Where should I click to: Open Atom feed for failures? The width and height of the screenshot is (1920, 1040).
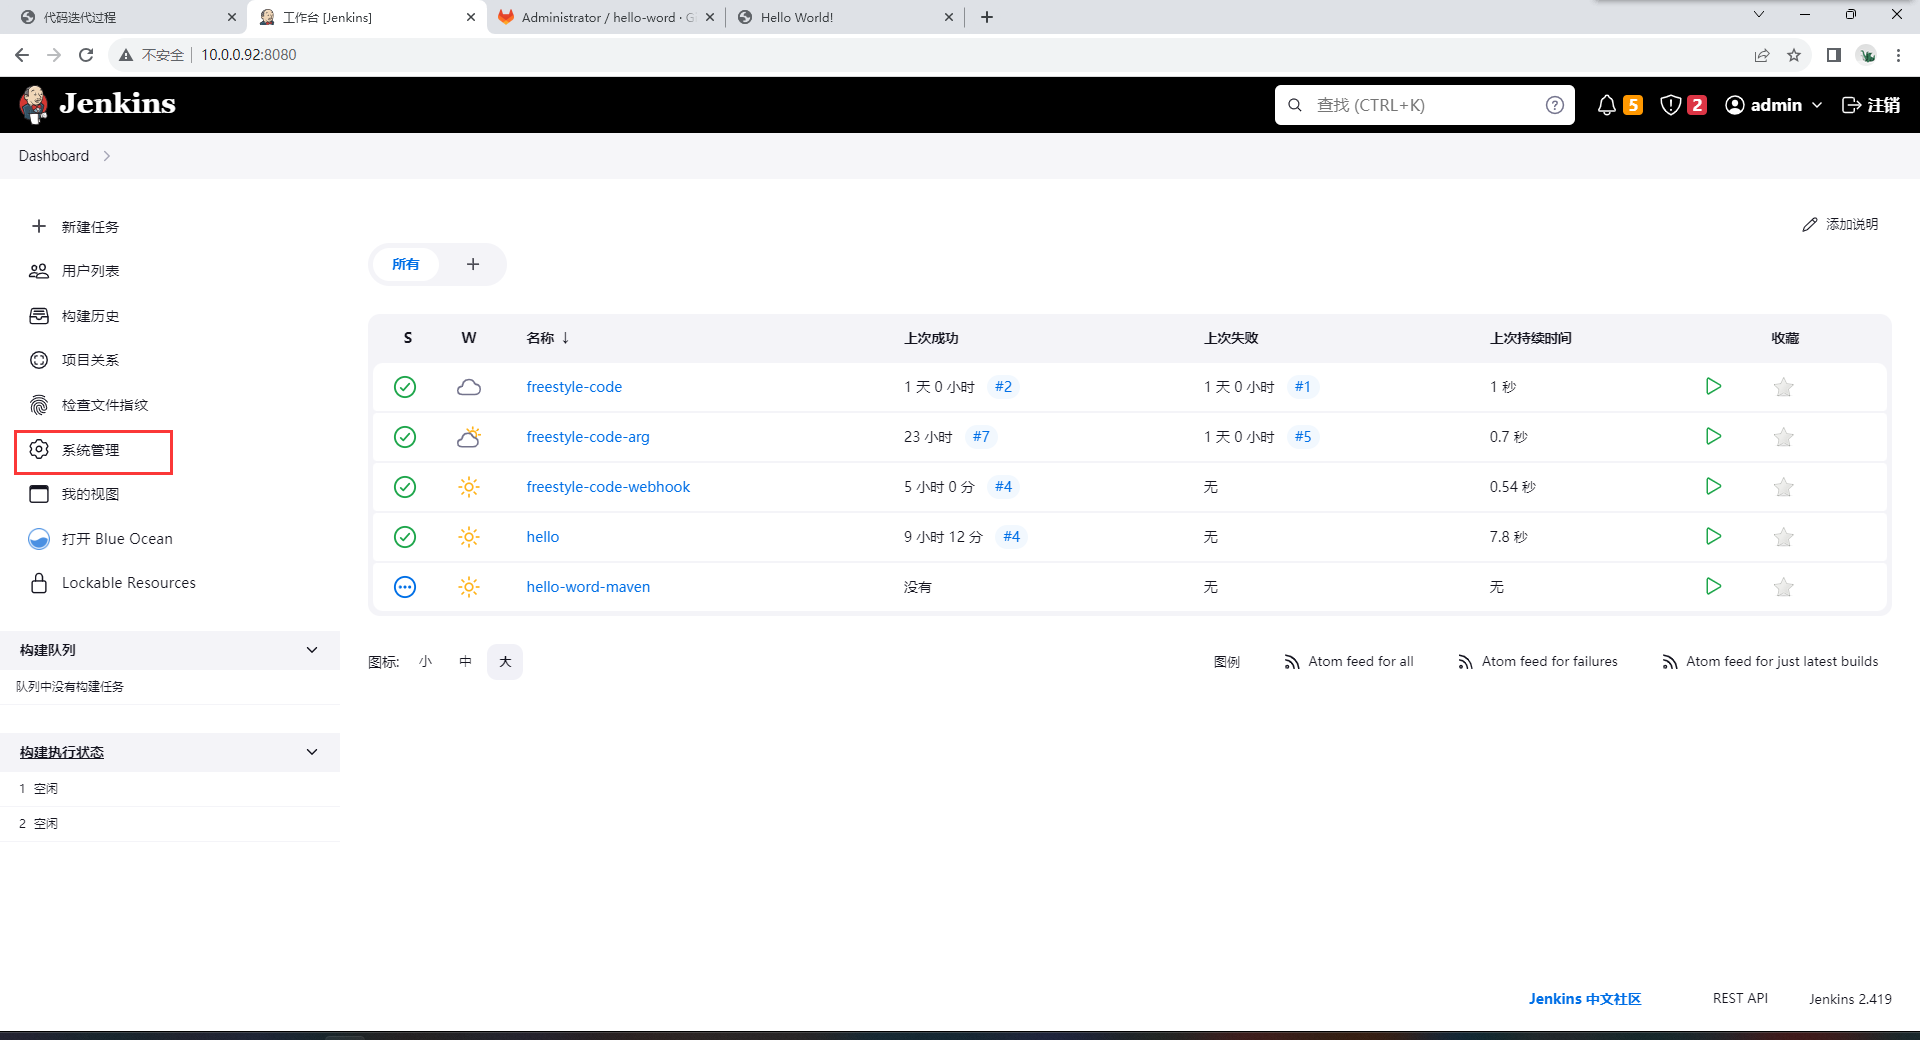(1538, 662)
